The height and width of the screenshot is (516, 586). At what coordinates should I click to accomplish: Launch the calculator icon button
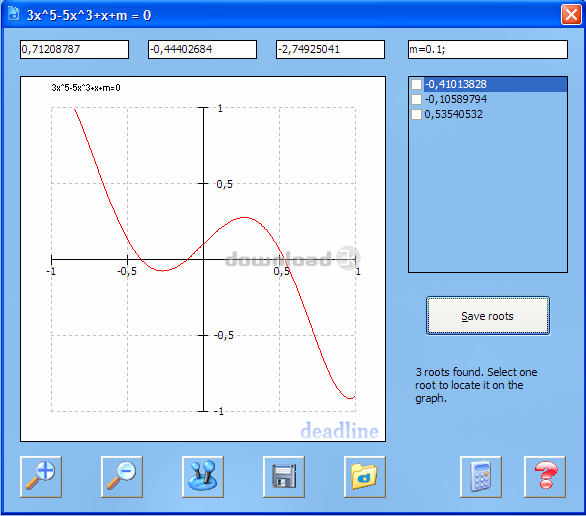point(481,476)
